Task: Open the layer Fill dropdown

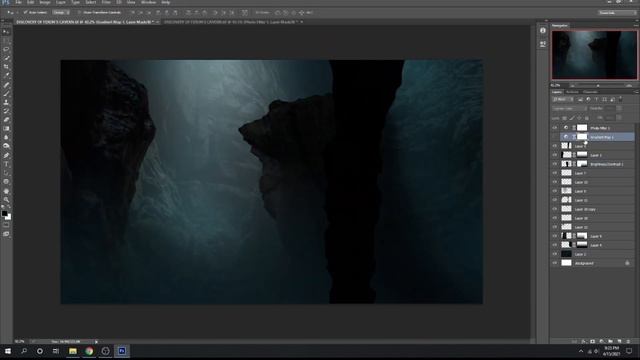Action: click(619, 118)
